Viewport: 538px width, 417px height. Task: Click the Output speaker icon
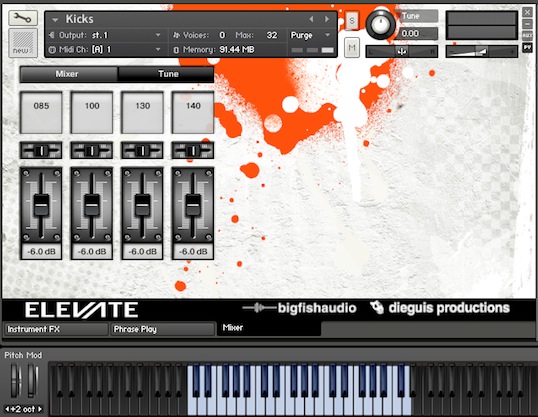(52, 35)
